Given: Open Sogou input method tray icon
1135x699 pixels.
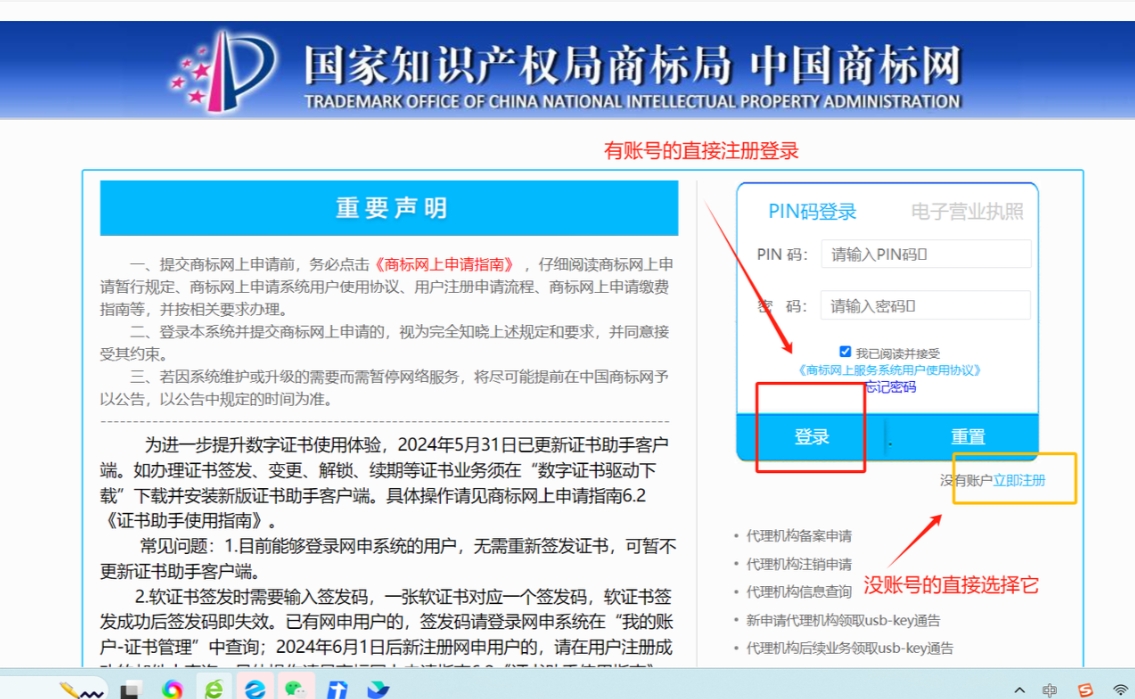Looking at the screenshot, I should tap(1085, 690).
